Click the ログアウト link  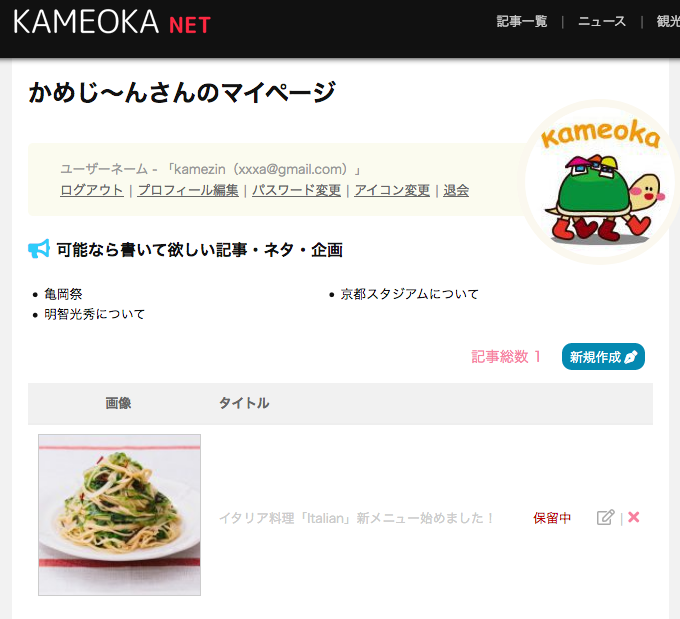coord(92,190)
